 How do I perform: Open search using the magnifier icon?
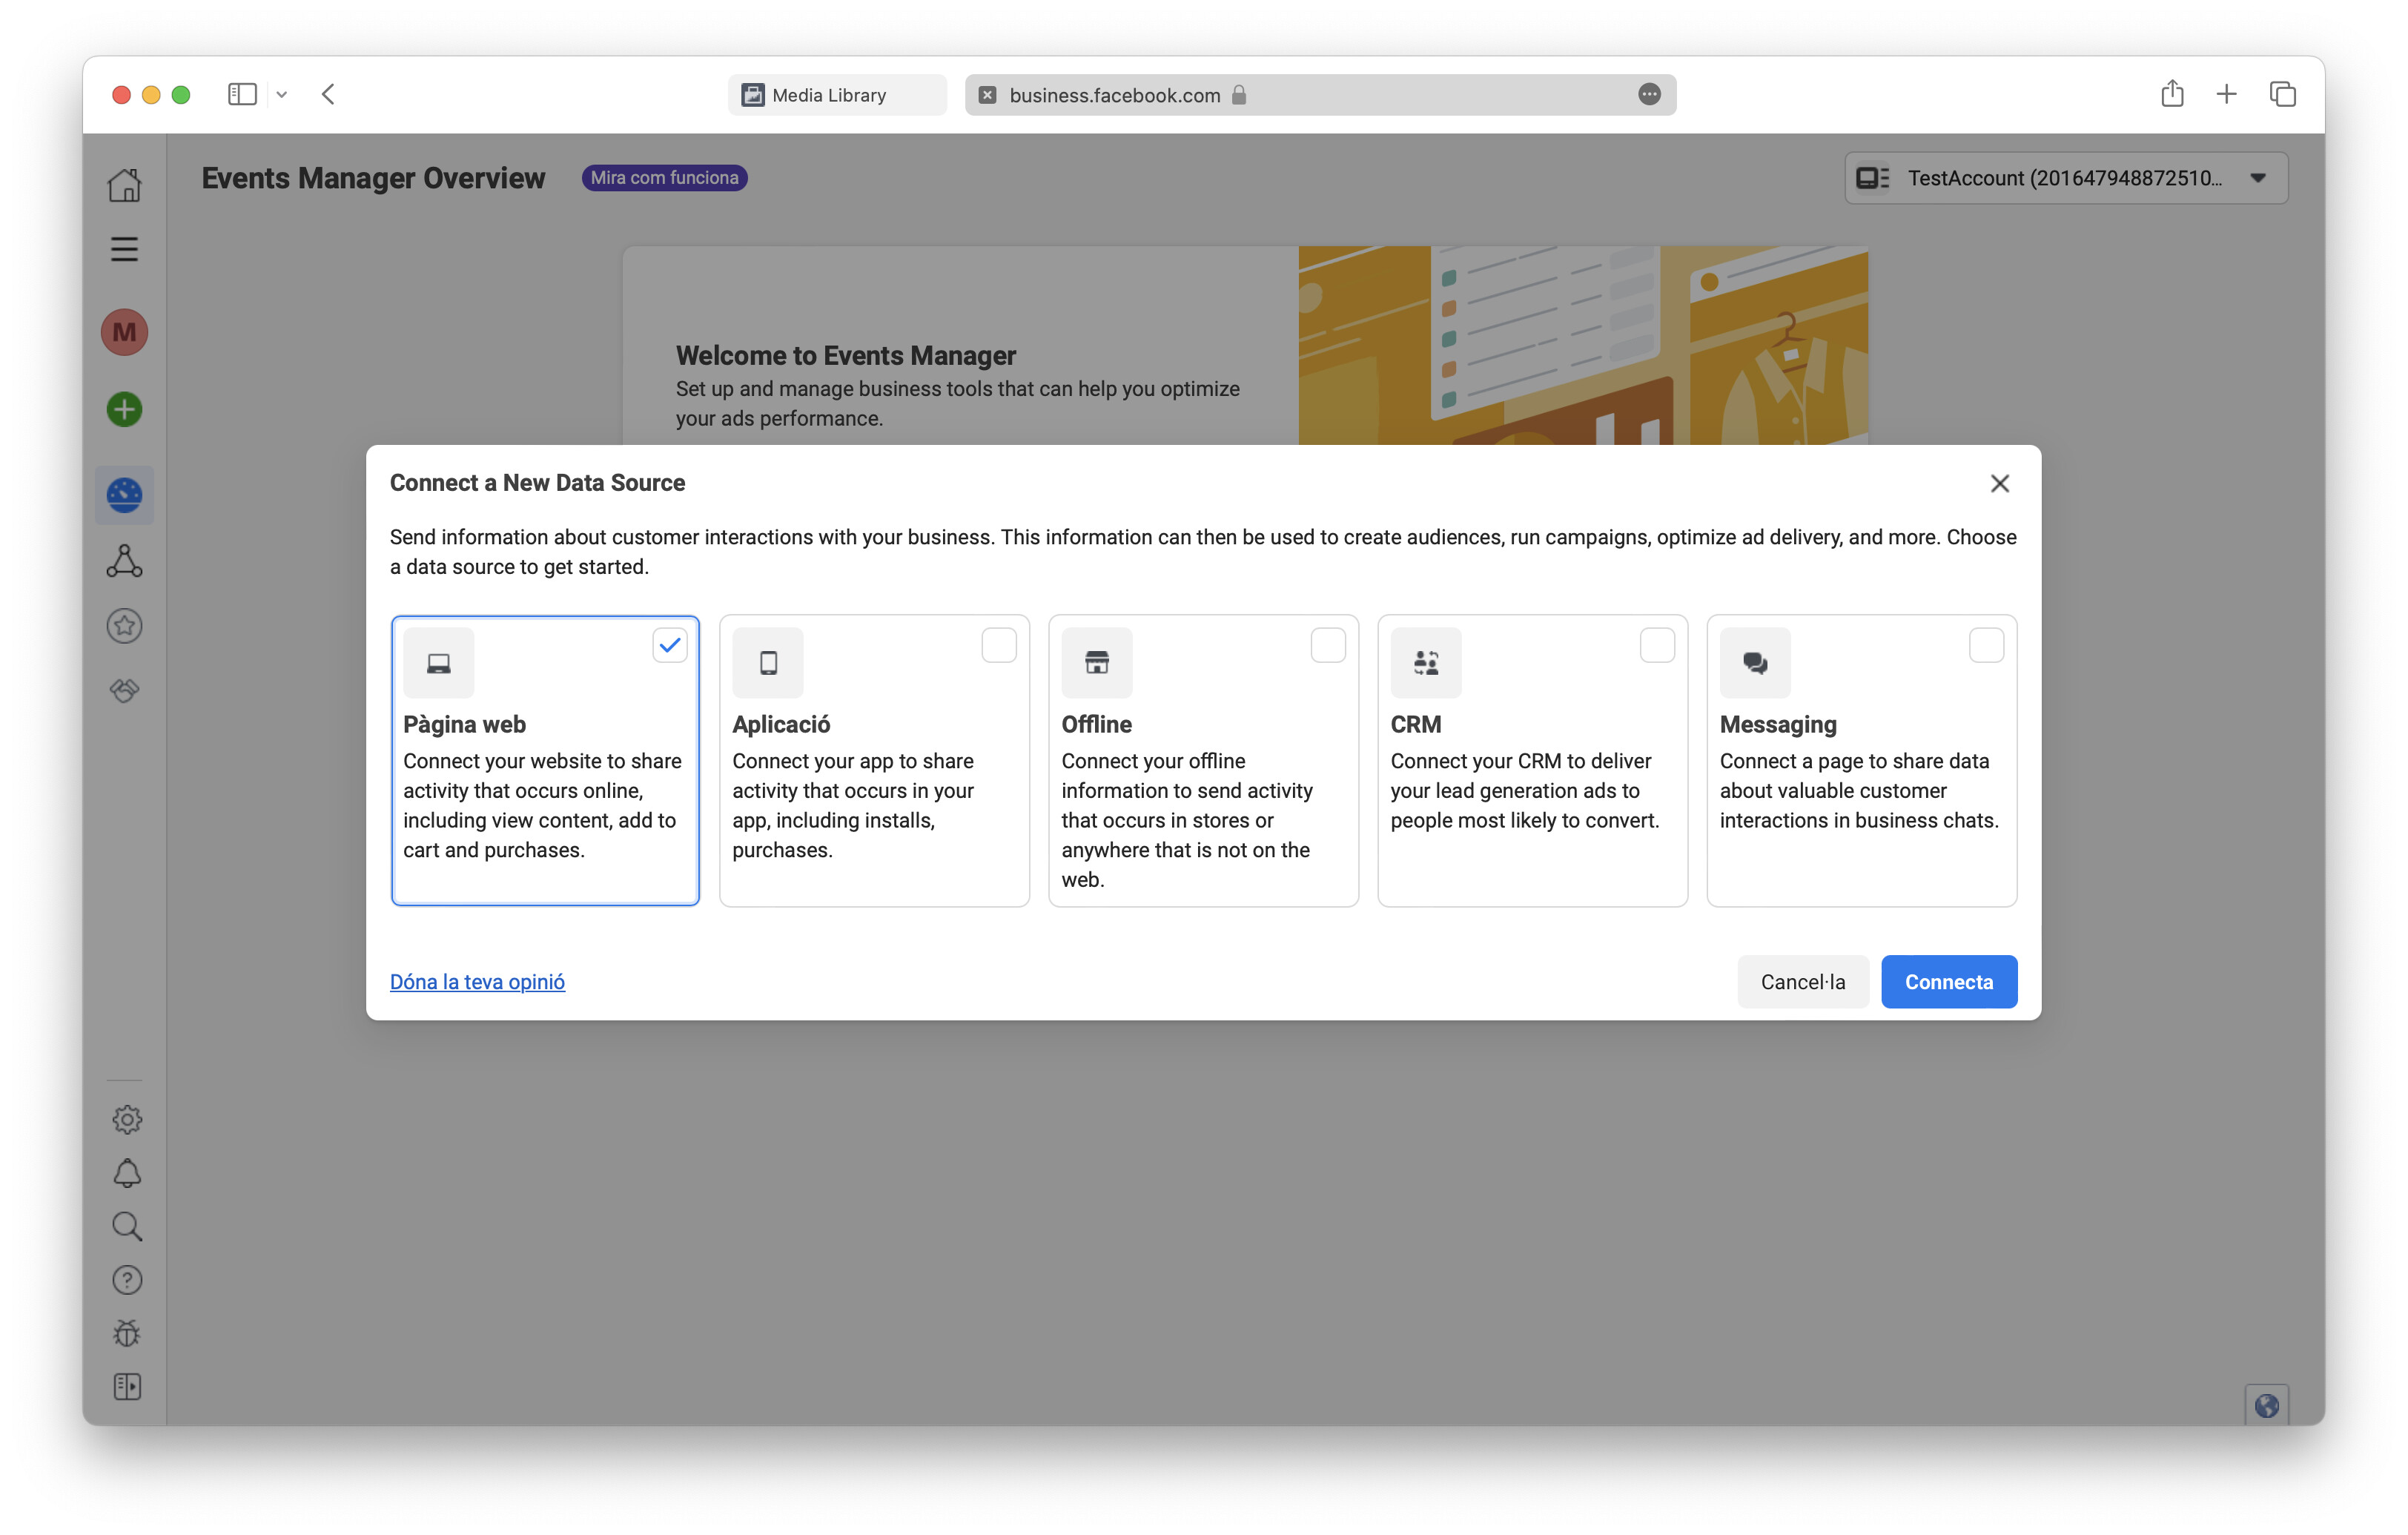[126, 1226]
